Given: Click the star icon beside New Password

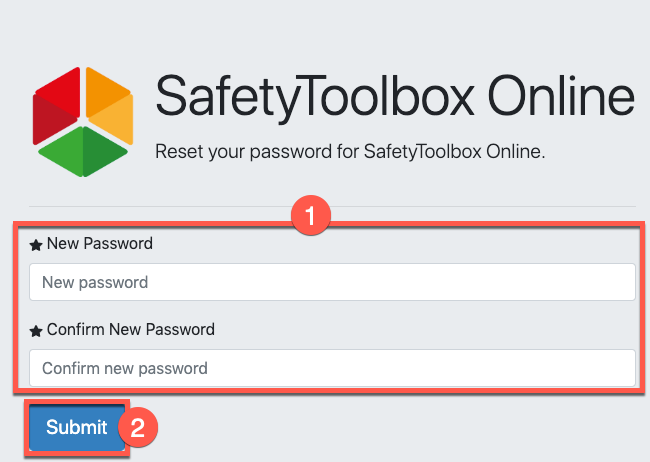Looking at the screenshot, I should pos(36,245).
